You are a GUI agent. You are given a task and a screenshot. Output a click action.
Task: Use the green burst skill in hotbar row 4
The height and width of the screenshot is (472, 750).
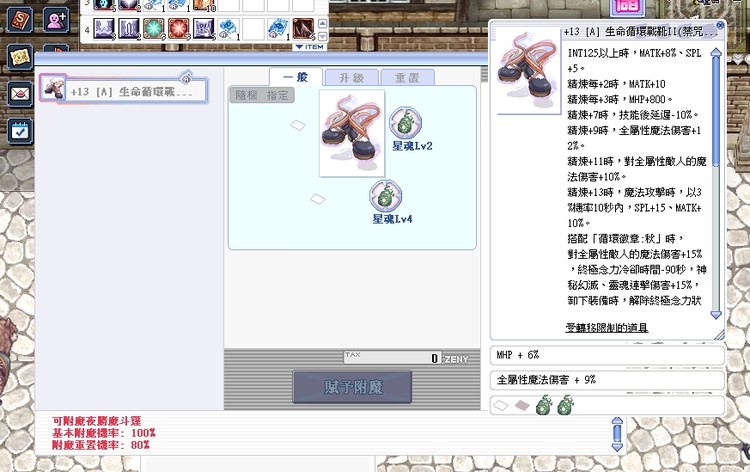point(154,29)
